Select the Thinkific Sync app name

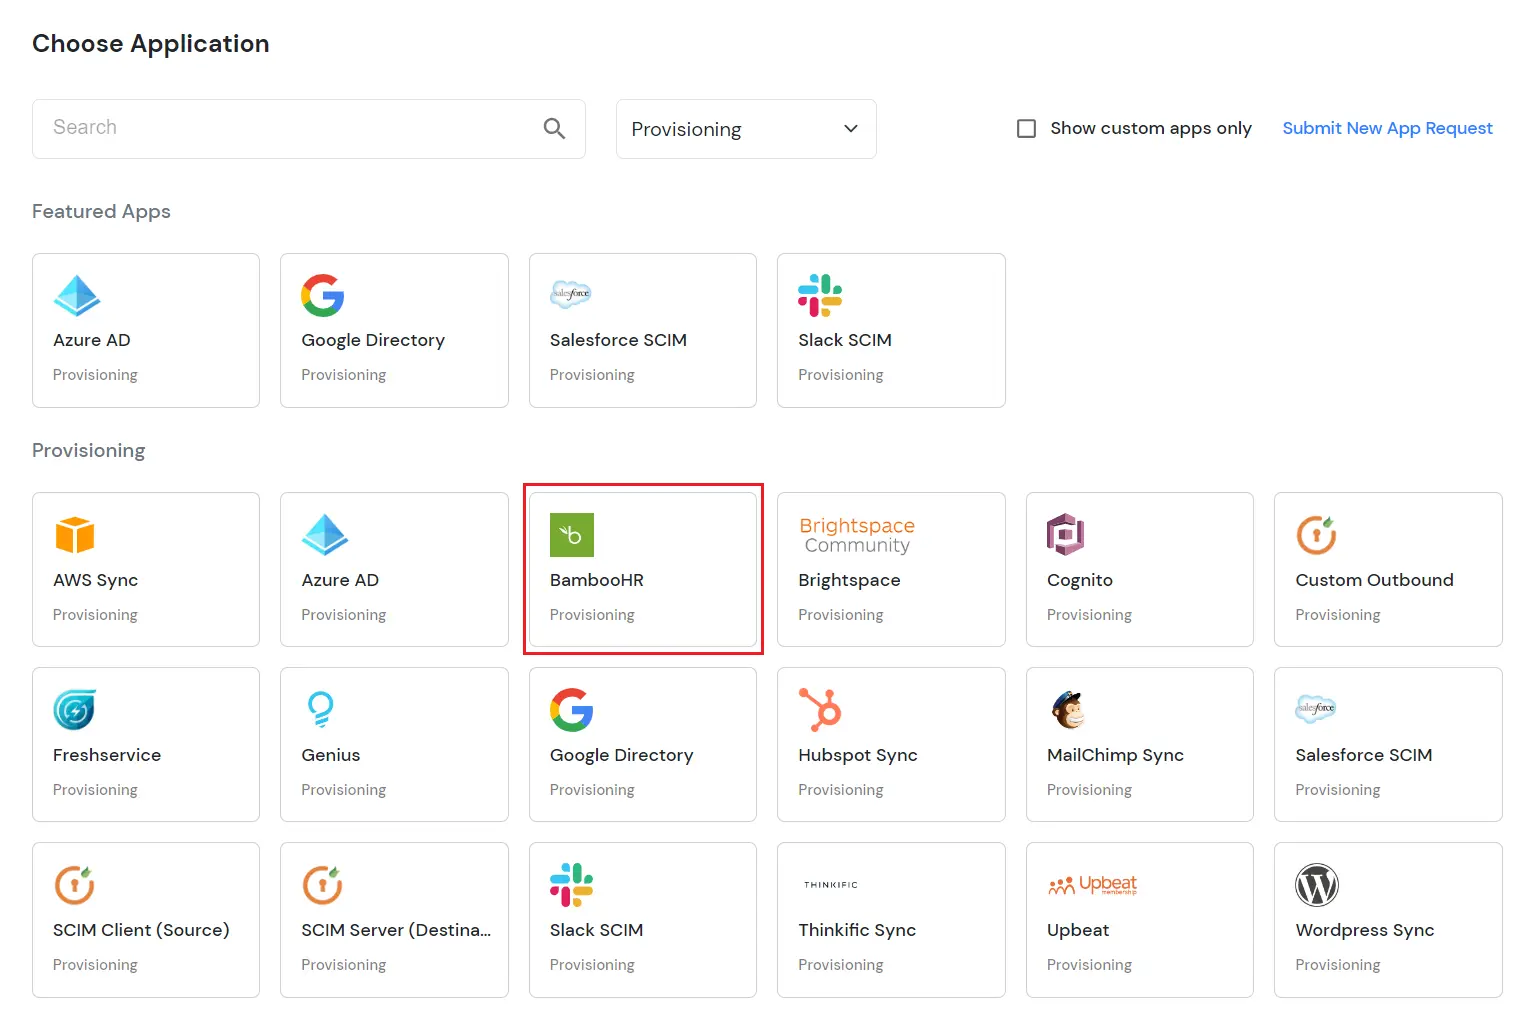[x=857, y=930]
